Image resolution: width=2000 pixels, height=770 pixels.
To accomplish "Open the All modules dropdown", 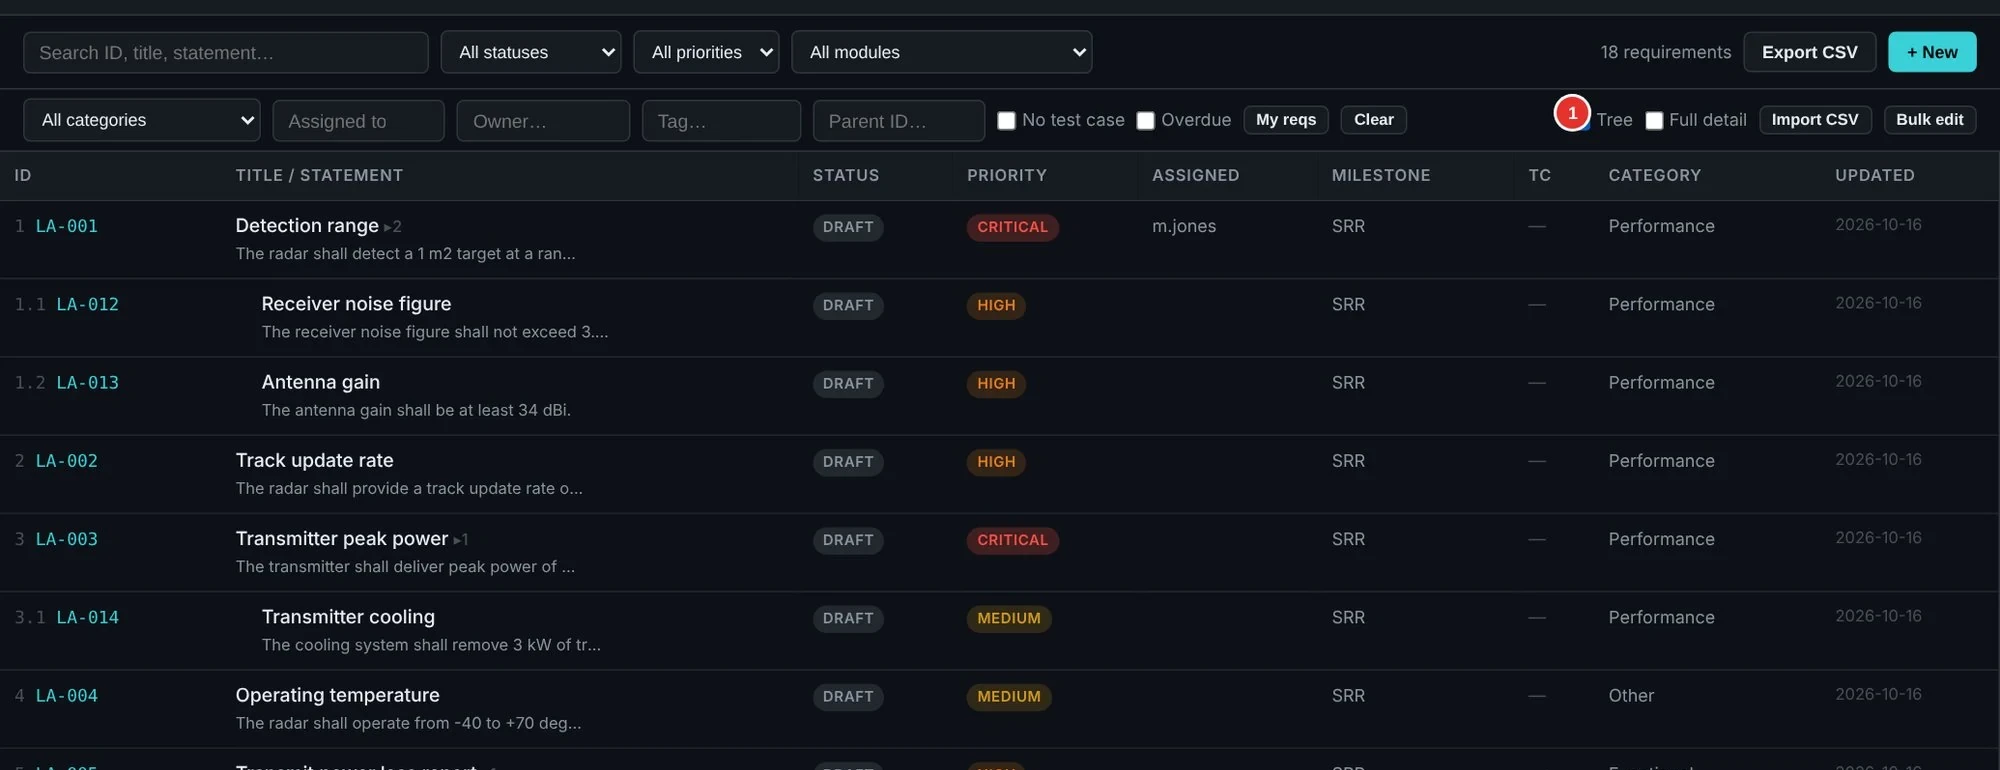I will click(942, 52).
